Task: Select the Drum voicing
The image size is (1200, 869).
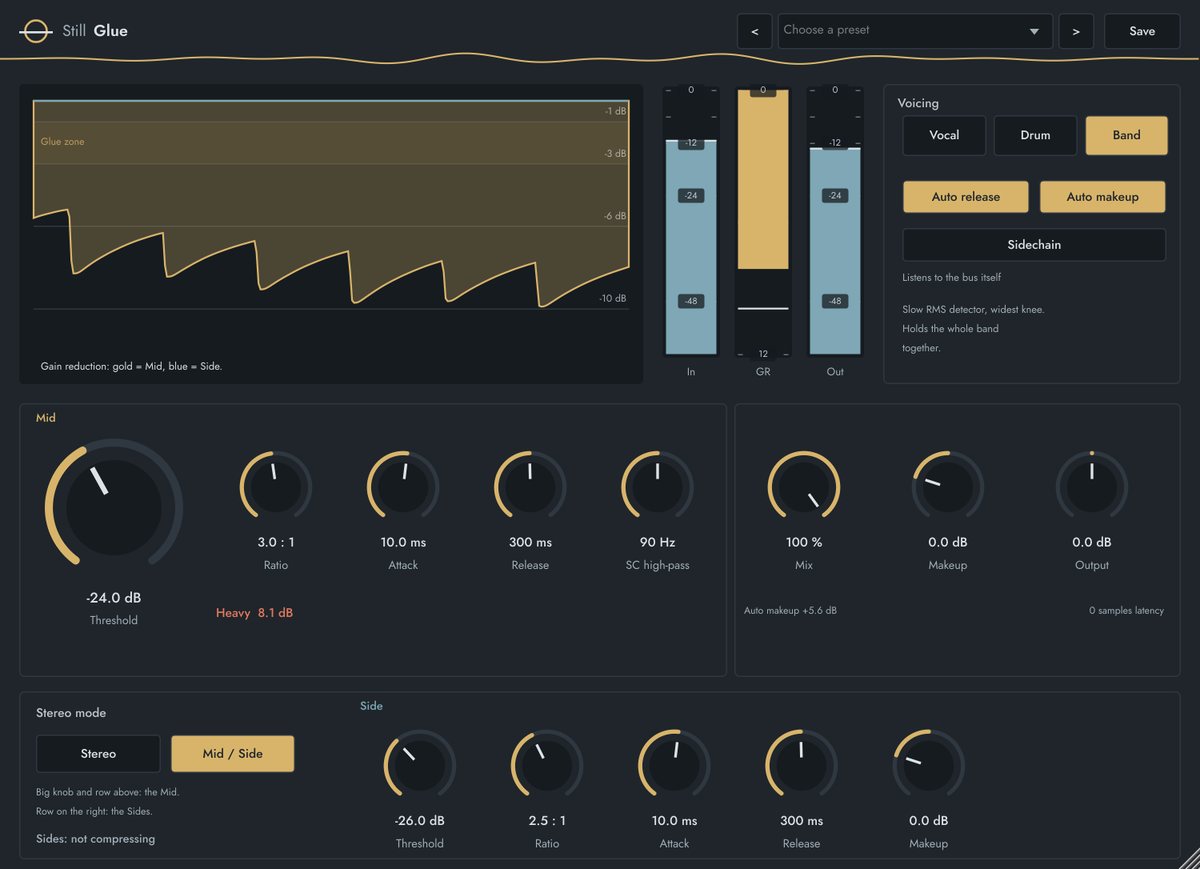Action: click(x=1035, y=135)
